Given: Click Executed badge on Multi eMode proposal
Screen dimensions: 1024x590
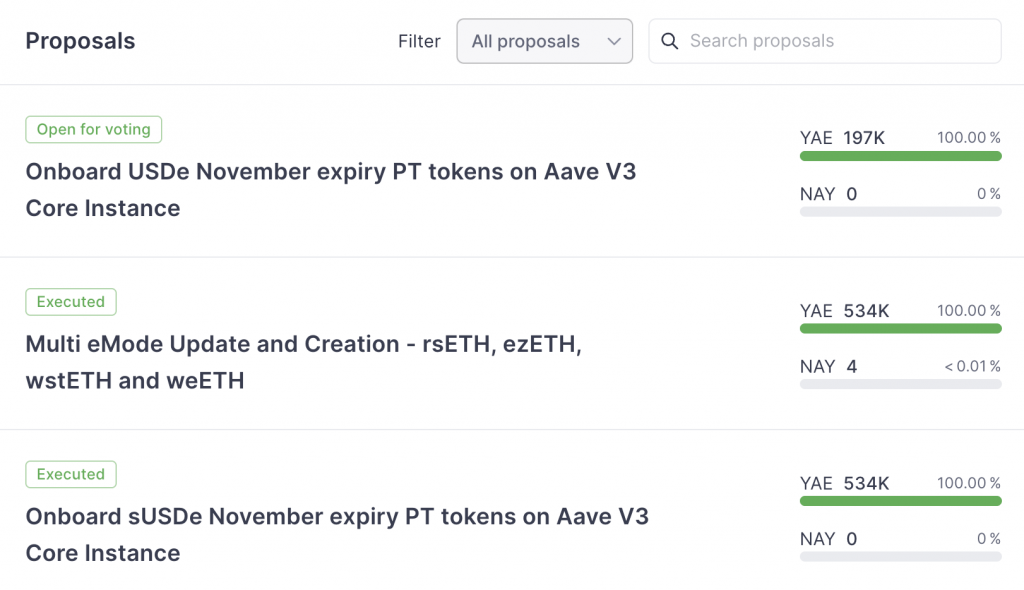Looking at the screenshot, I should point(71,302).
